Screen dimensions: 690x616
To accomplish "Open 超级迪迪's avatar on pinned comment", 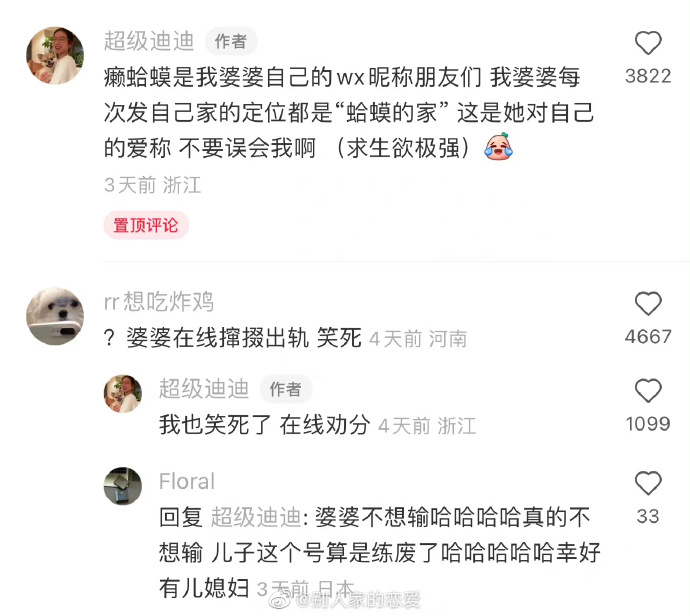I will [x=55, y=55].
